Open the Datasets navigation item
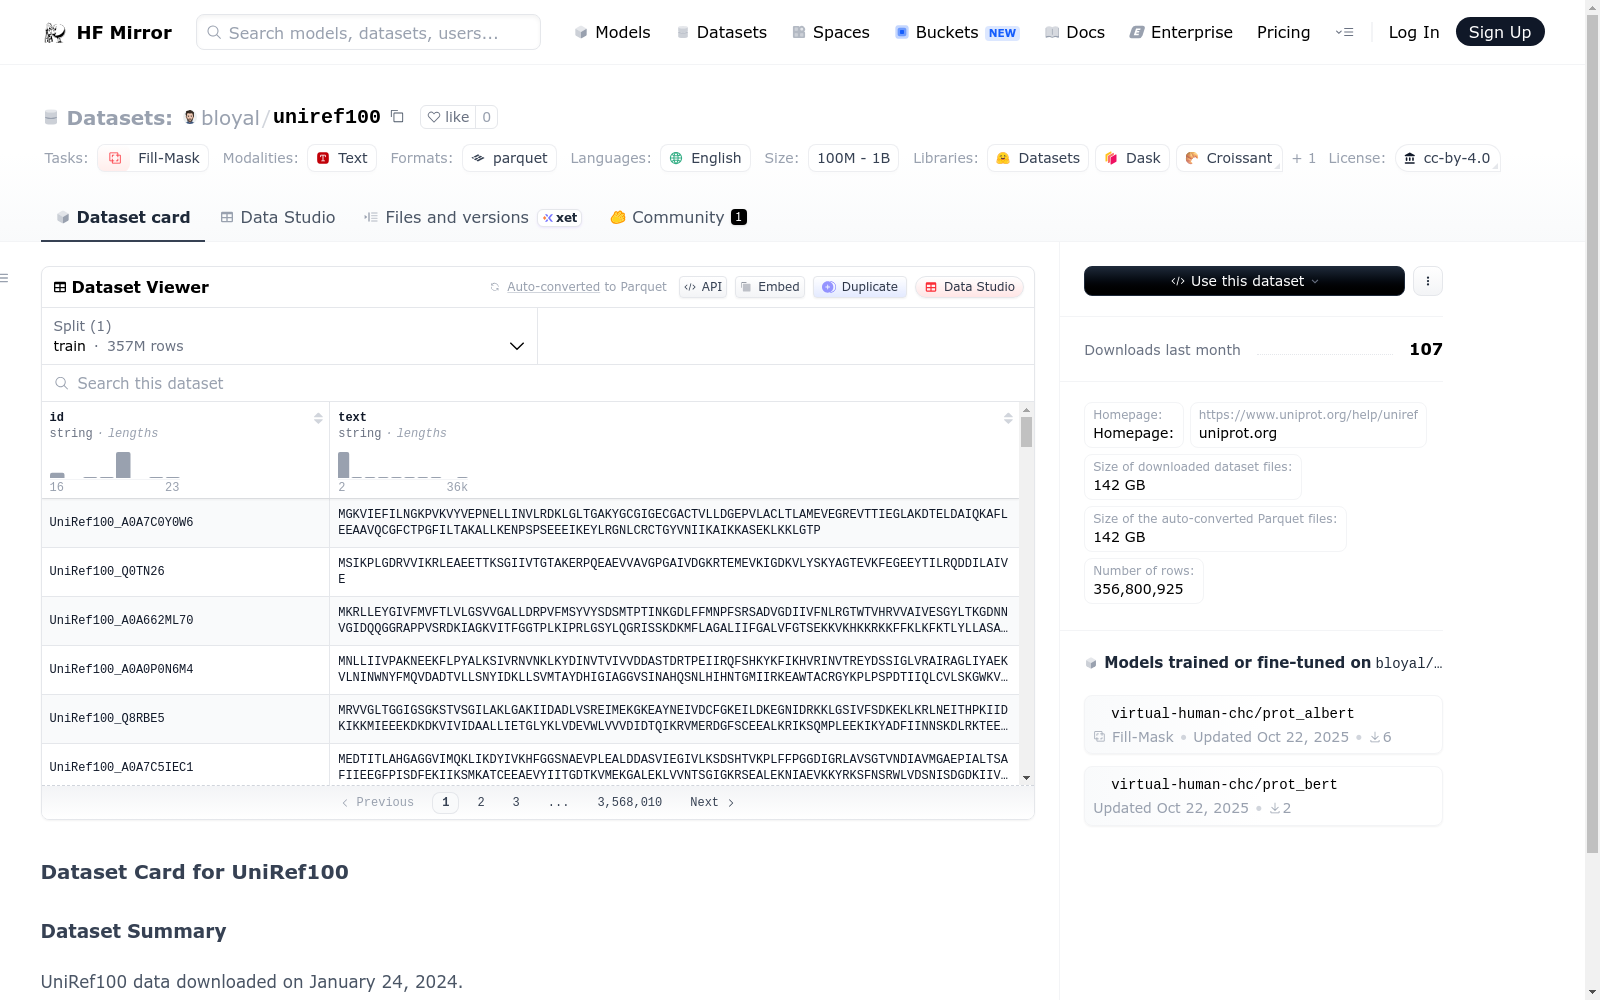1600x1000 pixels. [x=721, y=32]
